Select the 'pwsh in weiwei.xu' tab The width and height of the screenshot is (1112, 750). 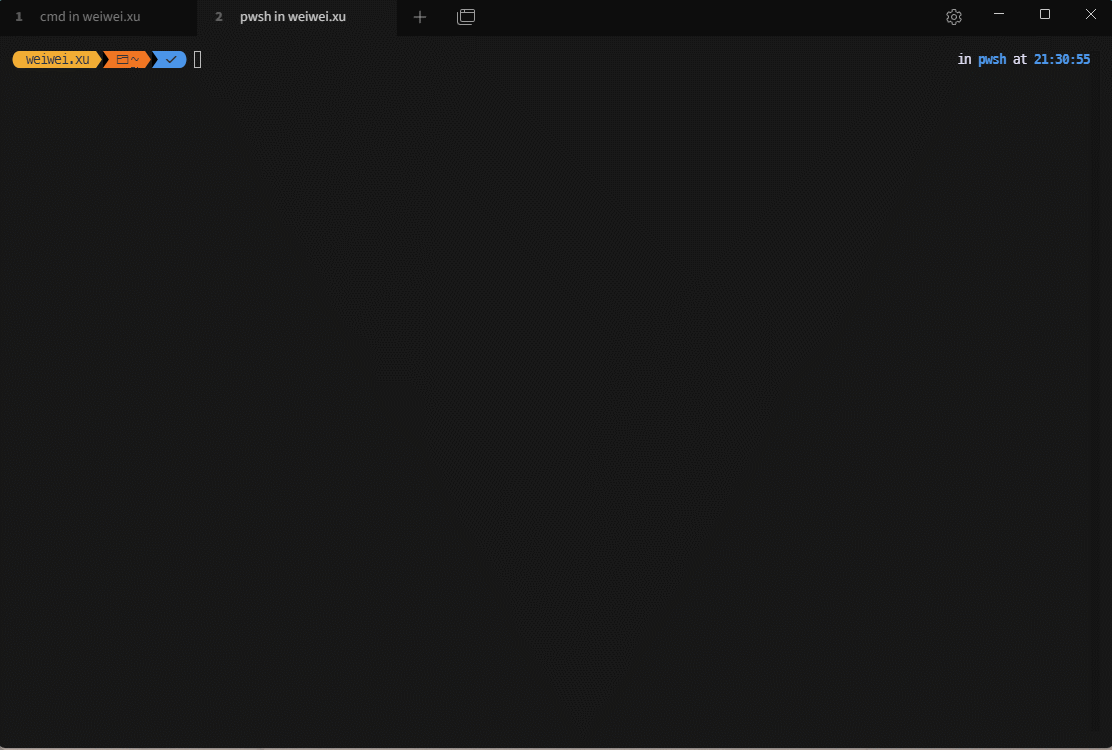292,17
